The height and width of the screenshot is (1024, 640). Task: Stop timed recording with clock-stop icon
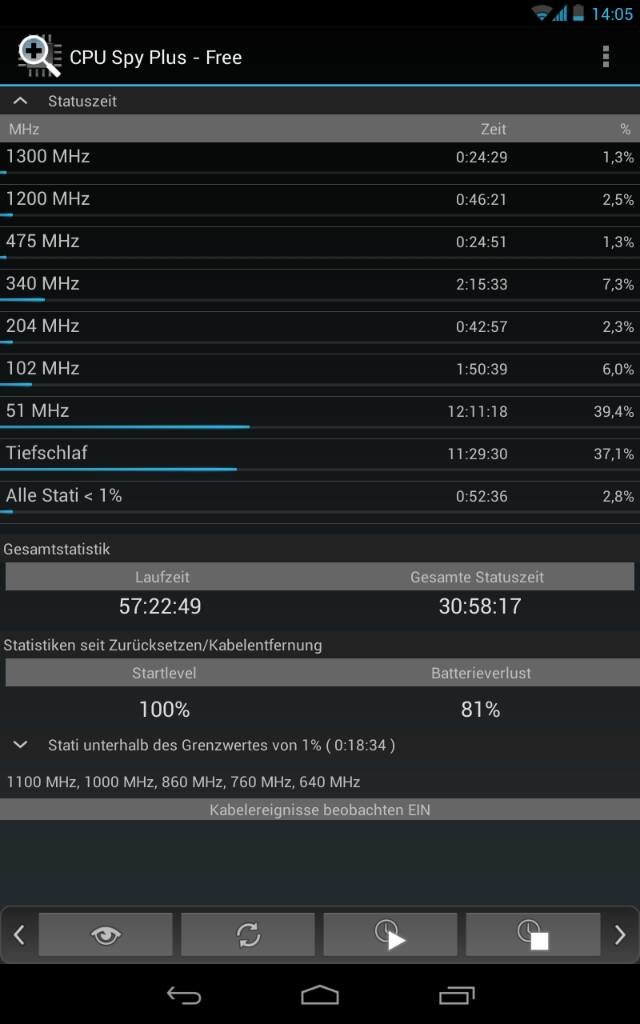point(533,935)
